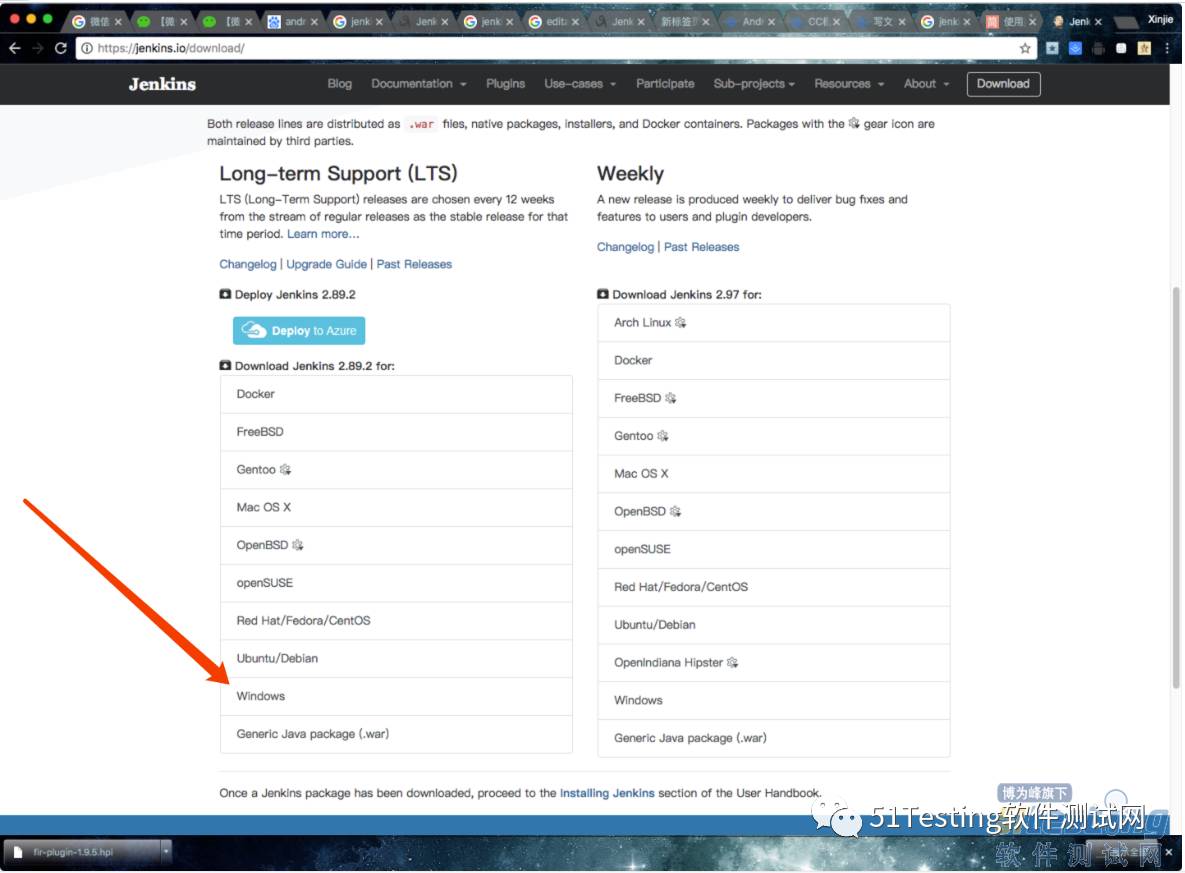Screen dimensions: 1185x873
Task: Click the gear icon beside Arch Linux
Action: 680,323
